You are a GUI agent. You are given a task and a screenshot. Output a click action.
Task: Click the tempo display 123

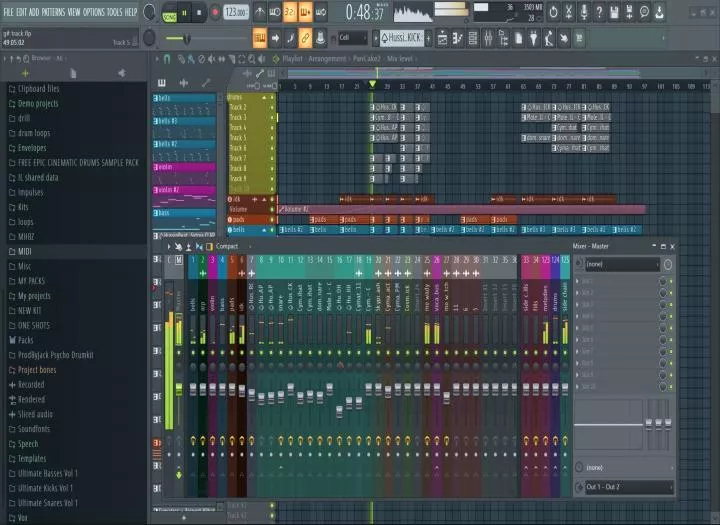[236, 12]
